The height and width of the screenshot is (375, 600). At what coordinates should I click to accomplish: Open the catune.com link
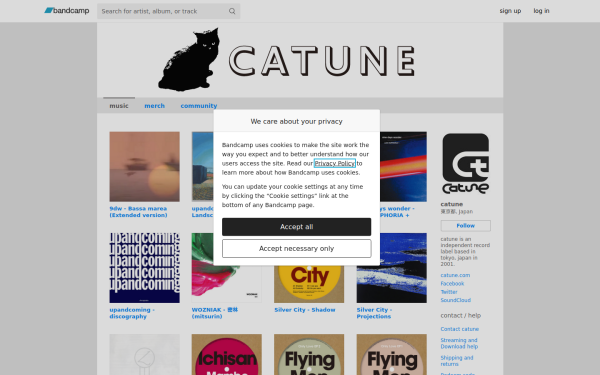coord(455,275)
